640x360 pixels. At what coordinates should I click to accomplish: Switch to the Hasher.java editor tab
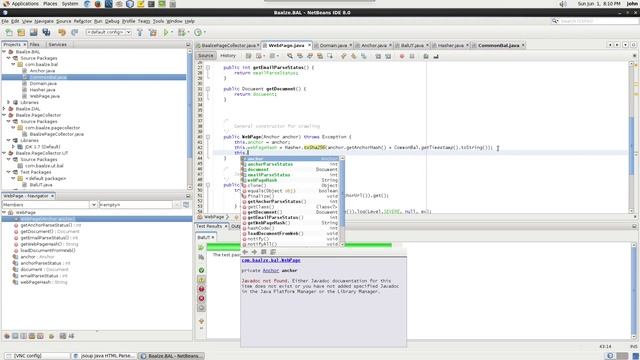pyautogui.click(x=451, y=45)
